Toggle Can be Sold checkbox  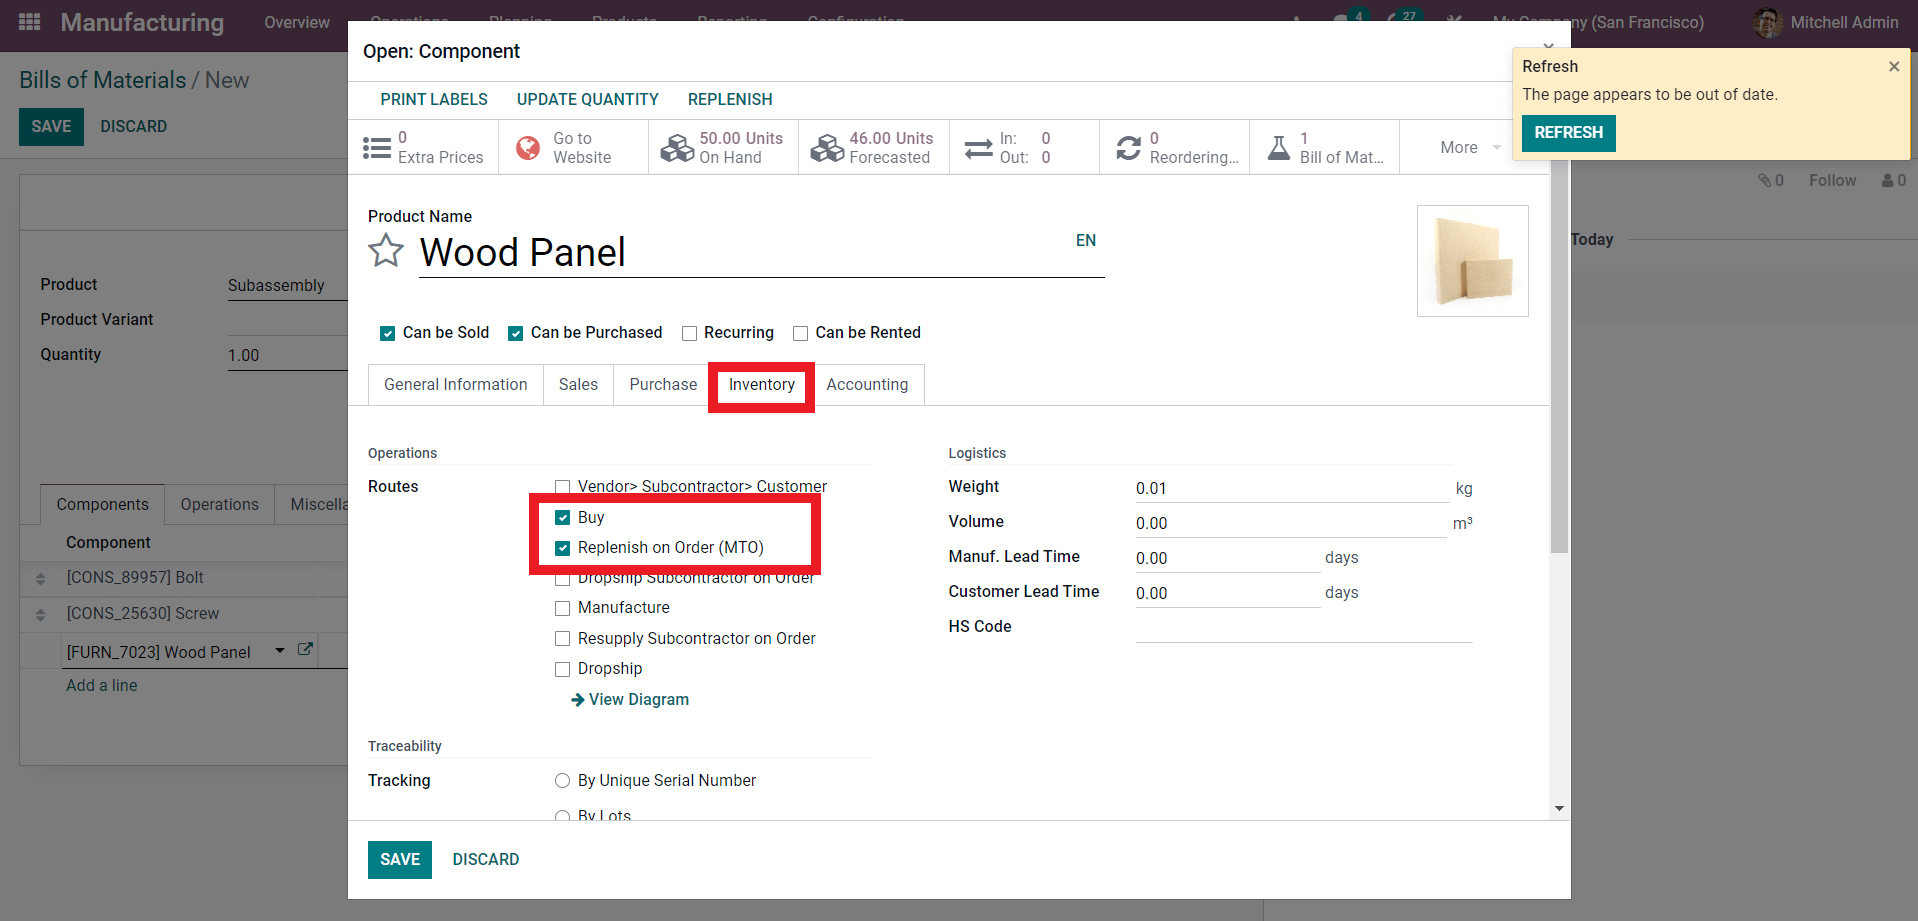387,333
